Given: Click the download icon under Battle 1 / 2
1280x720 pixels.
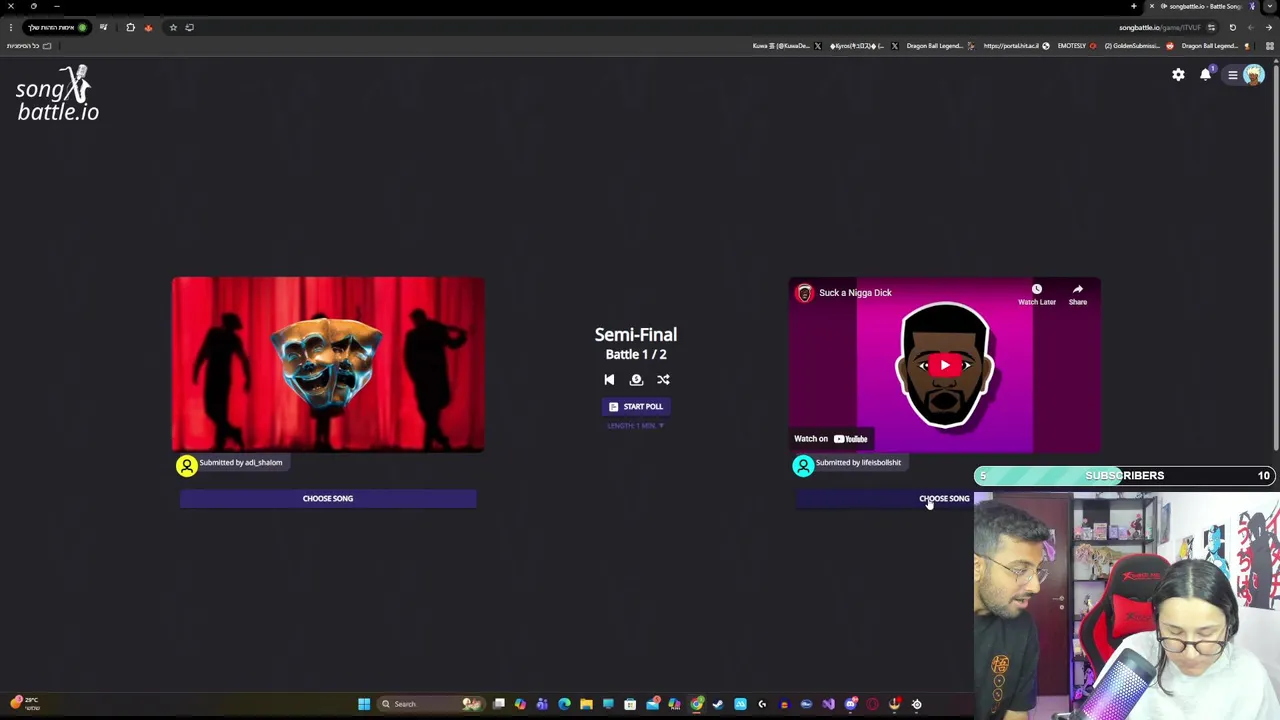Looking at the screenshot, I should [636, 380].
